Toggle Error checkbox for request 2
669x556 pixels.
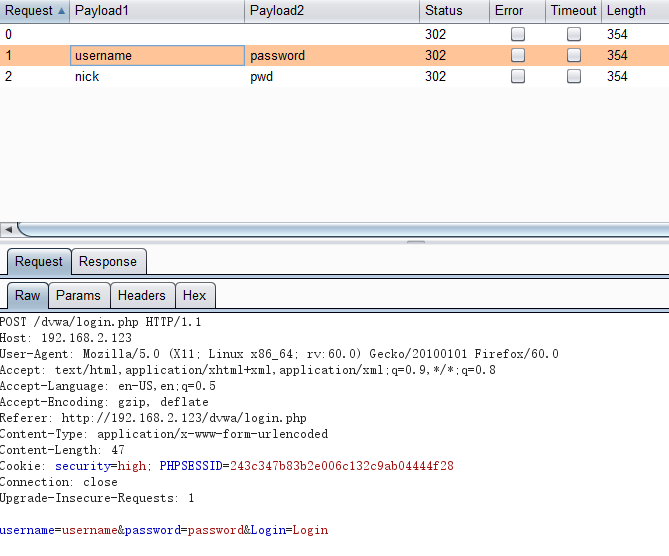[x=518, y=76]
